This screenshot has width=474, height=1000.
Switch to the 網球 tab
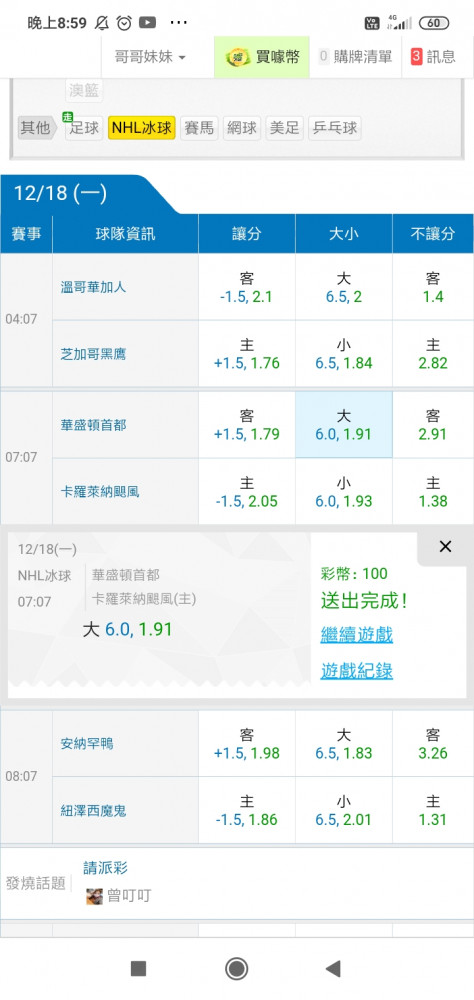[x=241, y=128]
